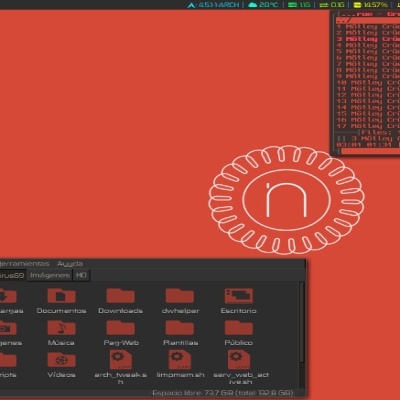Select track 10 in the playlist
The width and height of the screenshot is (400, 400).
click(368, 83)
